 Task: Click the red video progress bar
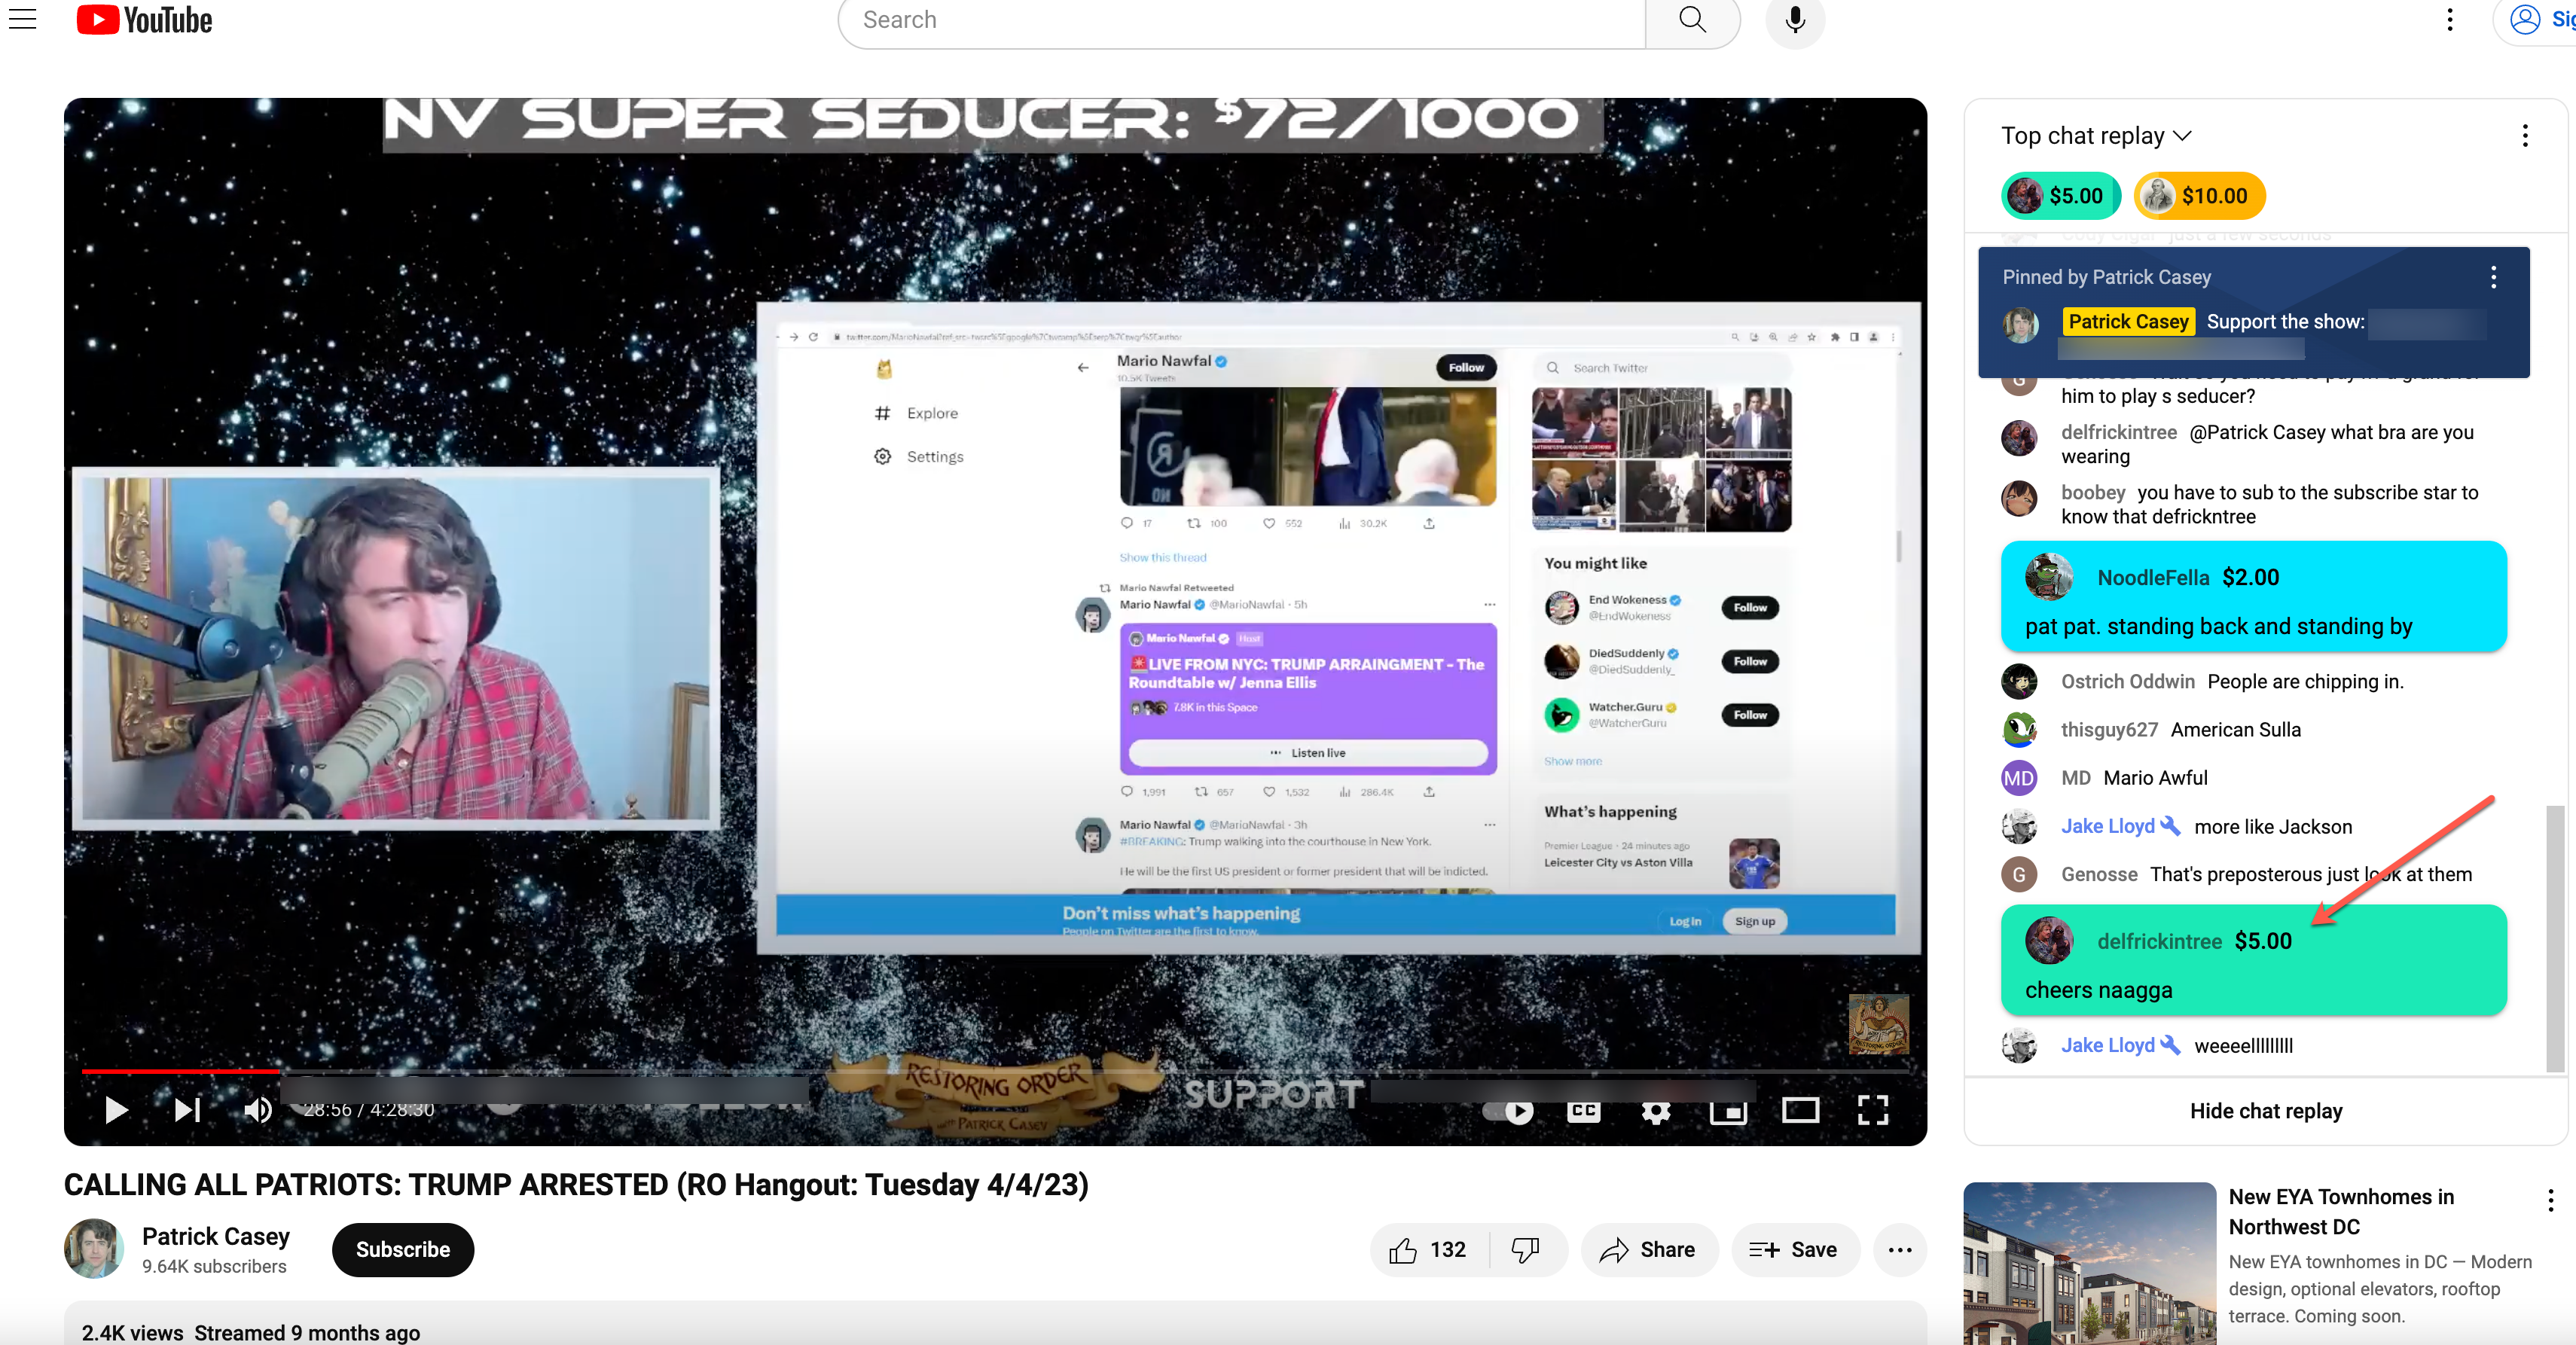(x=180, y=1071)
